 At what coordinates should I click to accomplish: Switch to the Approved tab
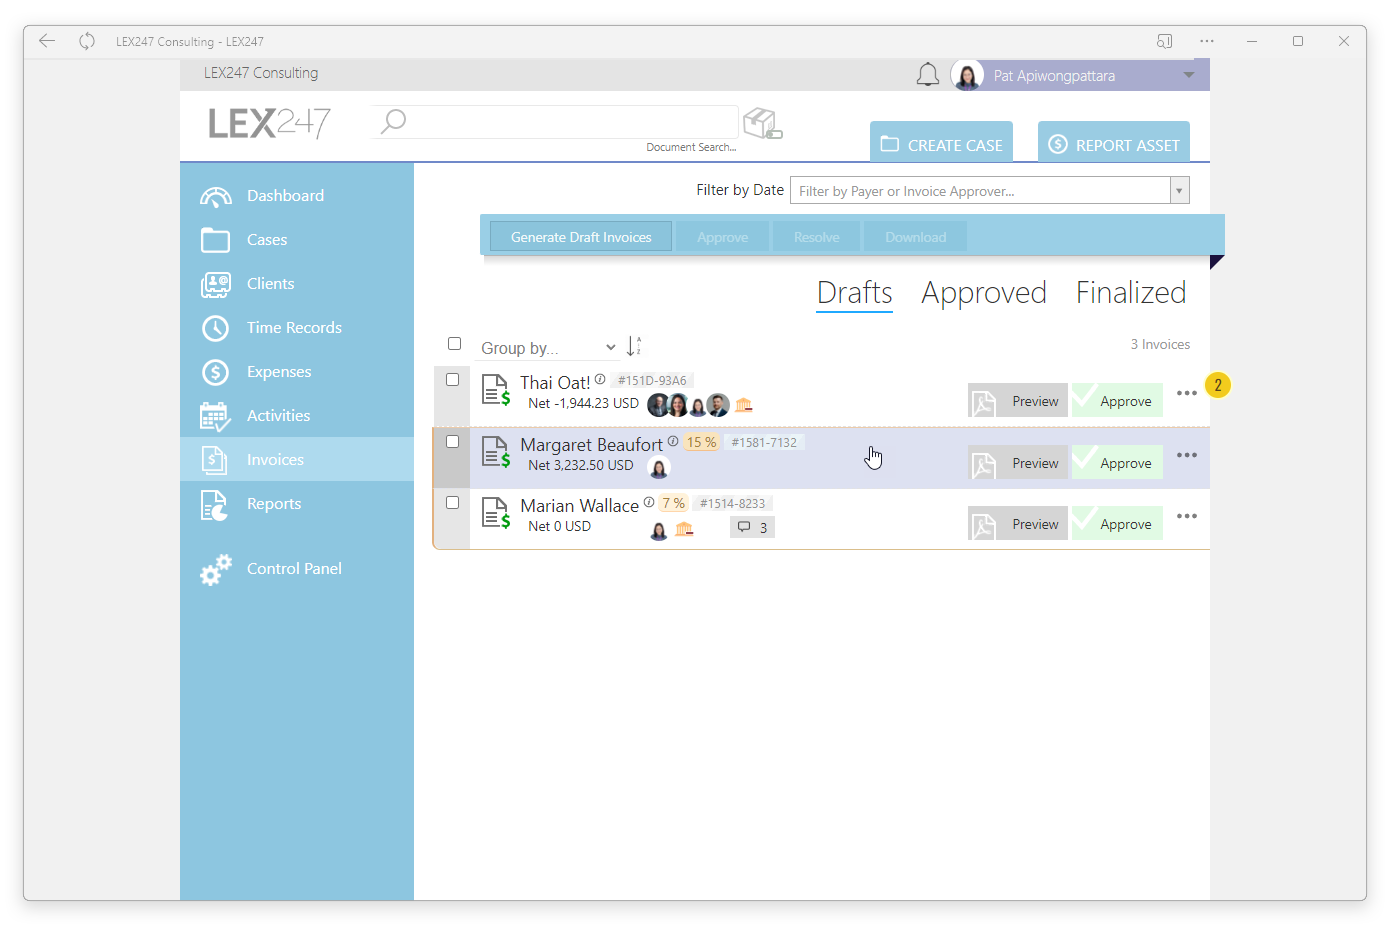[x=984, y=293]
